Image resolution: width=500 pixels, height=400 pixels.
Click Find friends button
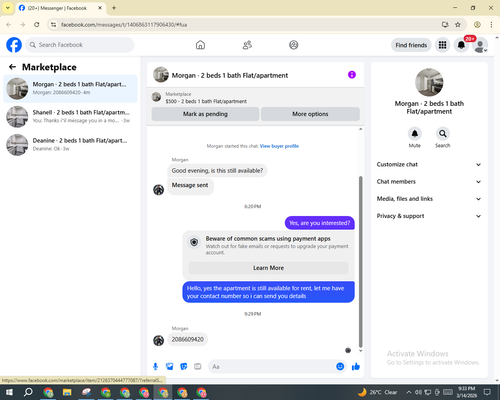click(x=411, y=45)
